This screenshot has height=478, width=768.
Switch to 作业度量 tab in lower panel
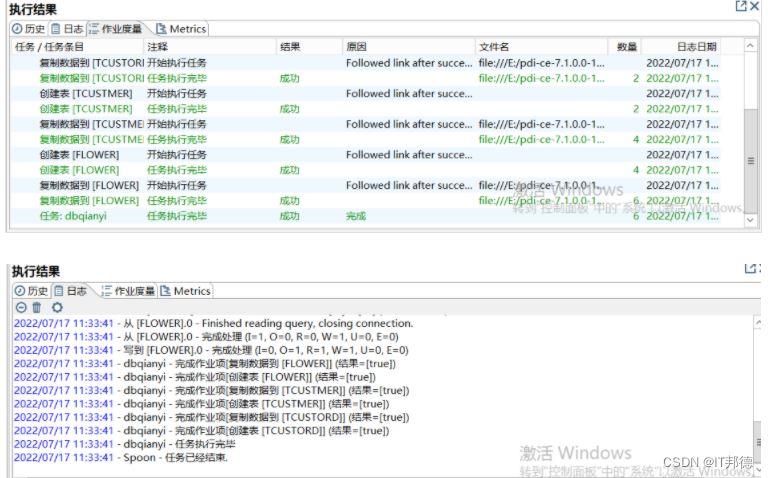point(127,291)
